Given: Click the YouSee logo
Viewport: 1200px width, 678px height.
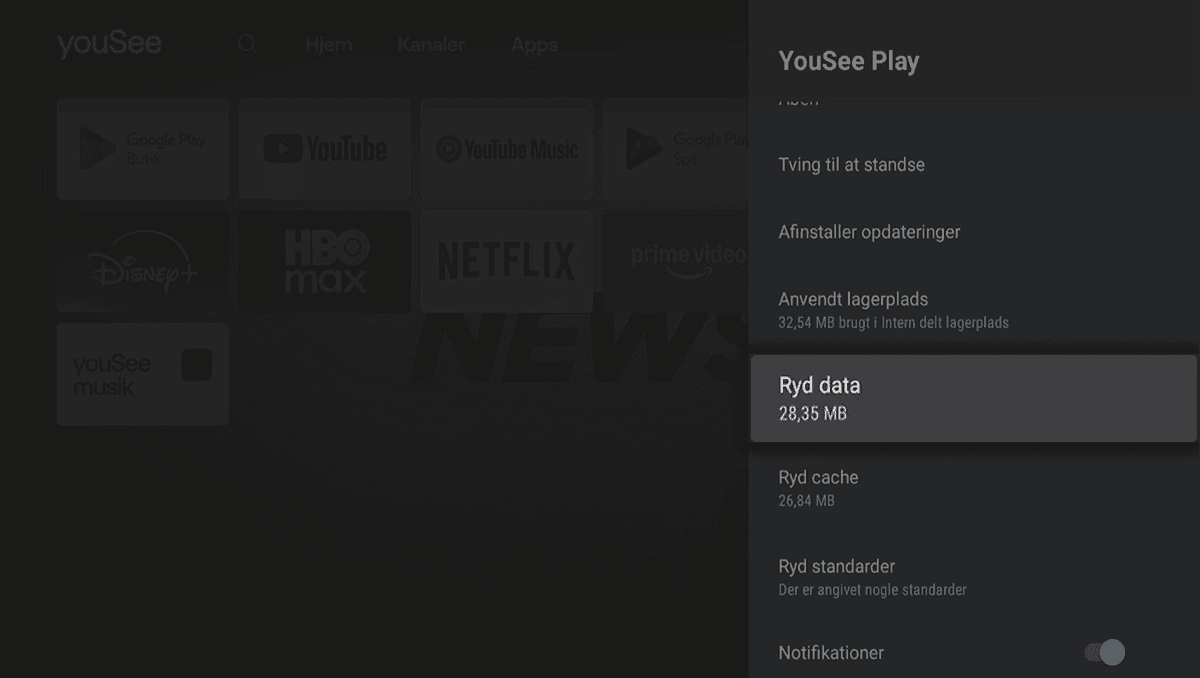Looking at the screenshot, I should pyautogui.click(x=109, y=45).
